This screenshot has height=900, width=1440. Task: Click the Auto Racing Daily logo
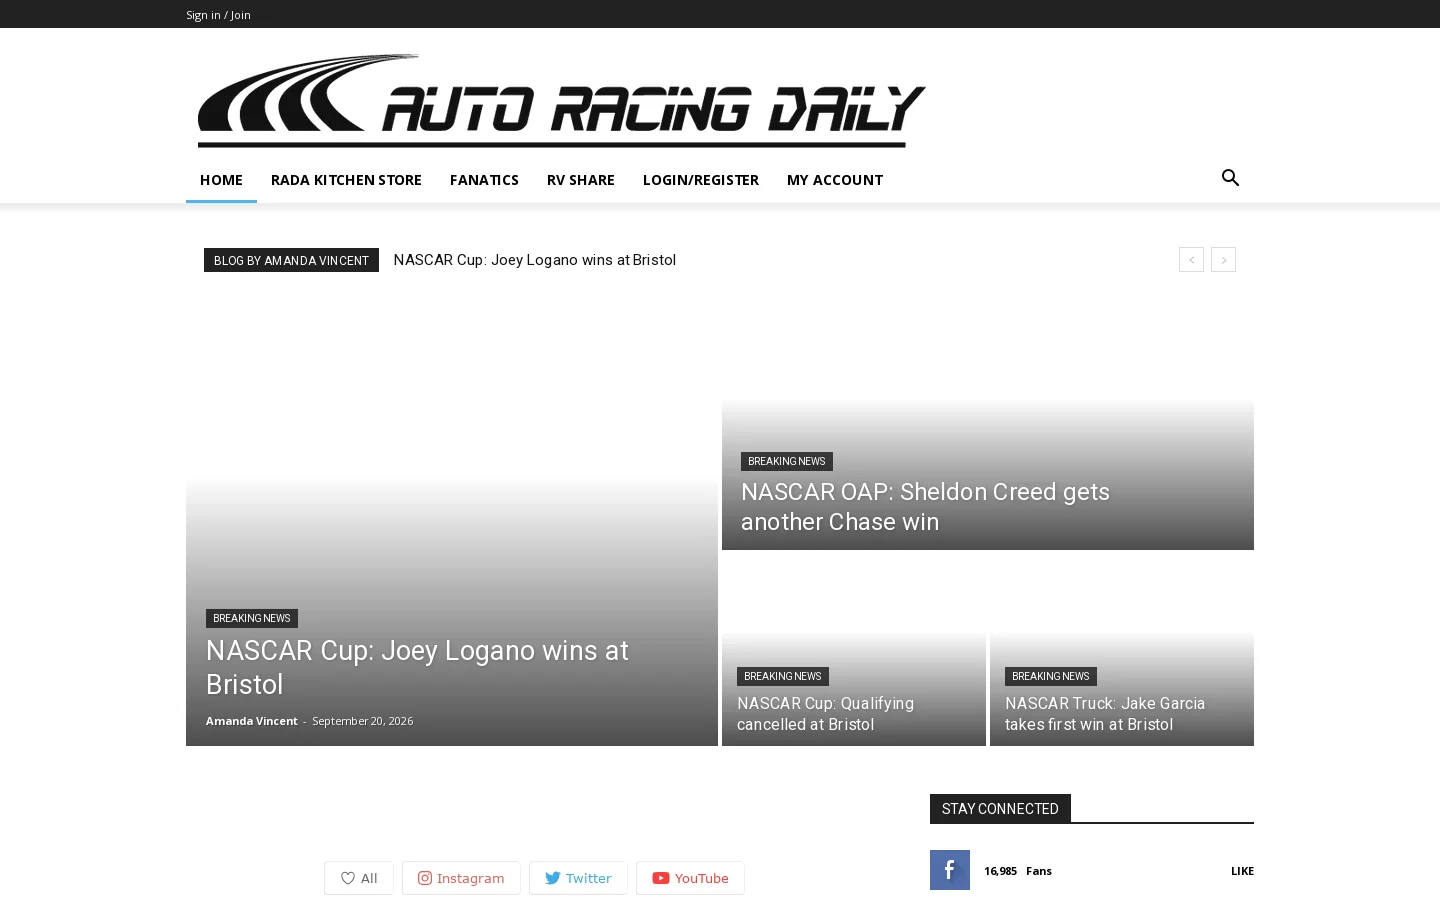tap(561, 101)
